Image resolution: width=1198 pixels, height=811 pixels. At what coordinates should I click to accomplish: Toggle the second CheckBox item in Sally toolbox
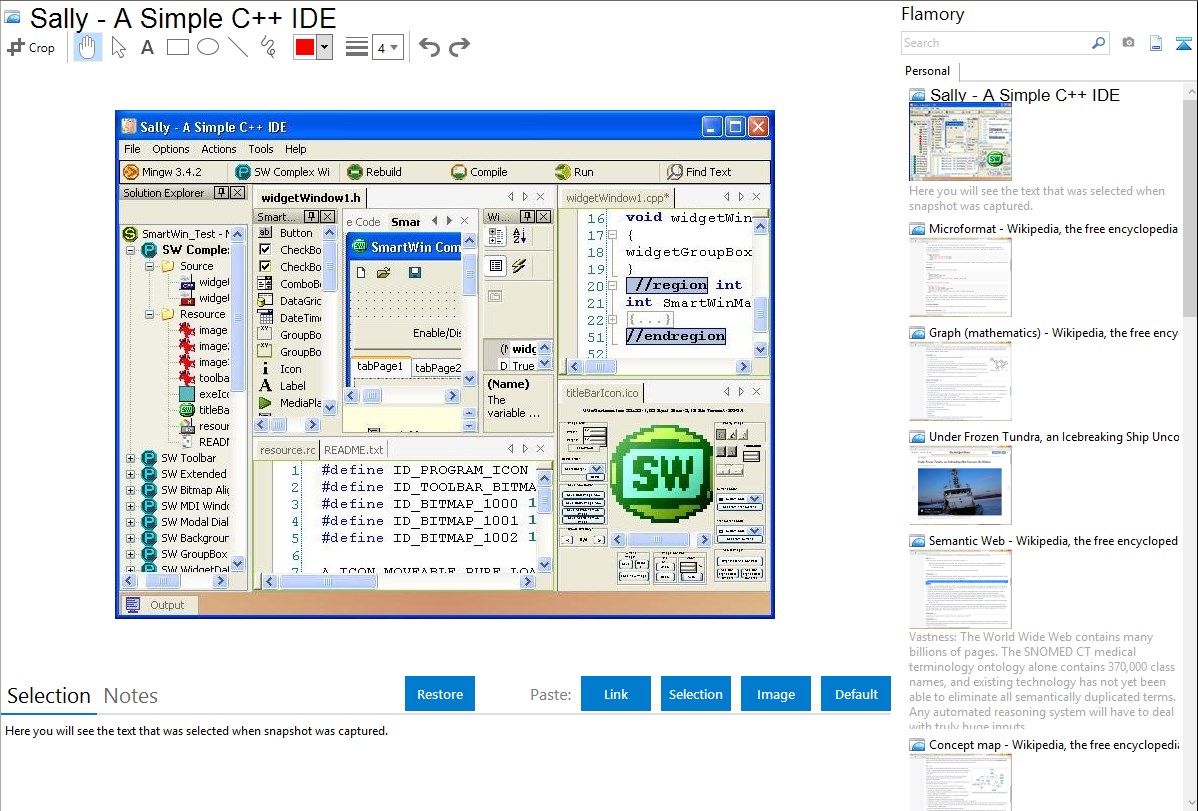click(265, 266)
